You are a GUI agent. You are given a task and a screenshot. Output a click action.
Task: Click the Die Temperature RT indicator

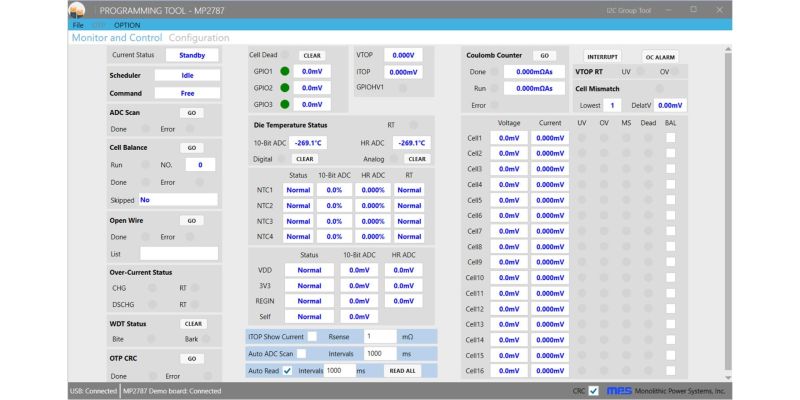(x=414, y=125)
